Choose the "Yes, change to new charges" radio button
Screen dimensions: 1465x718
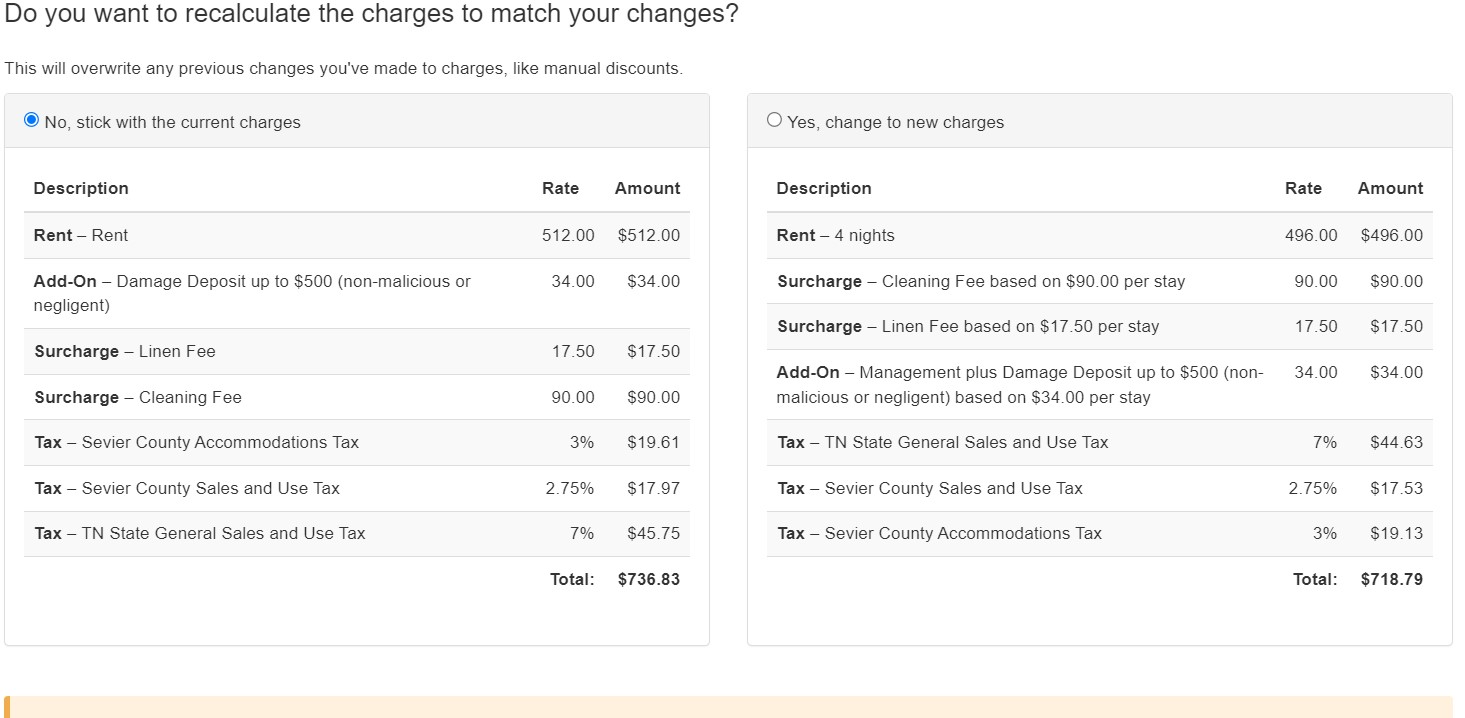pyautogui.click(x=774, y=120)
